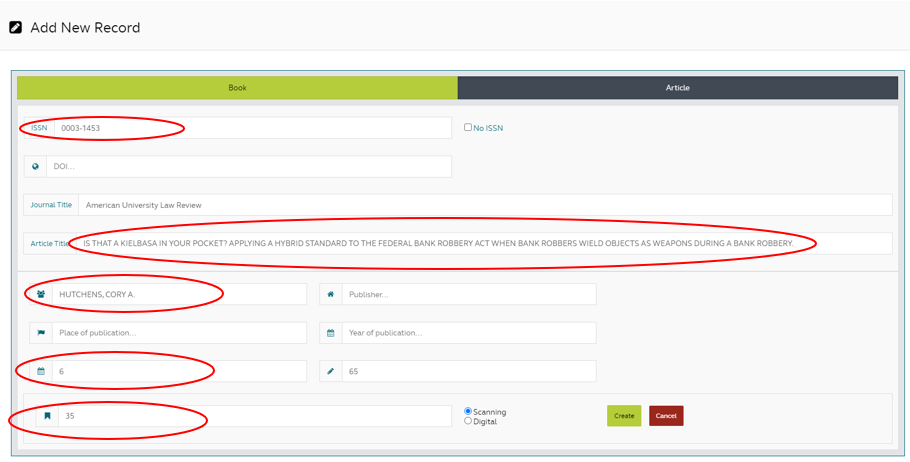Switch to the Book tab

(x=237, y=88)
